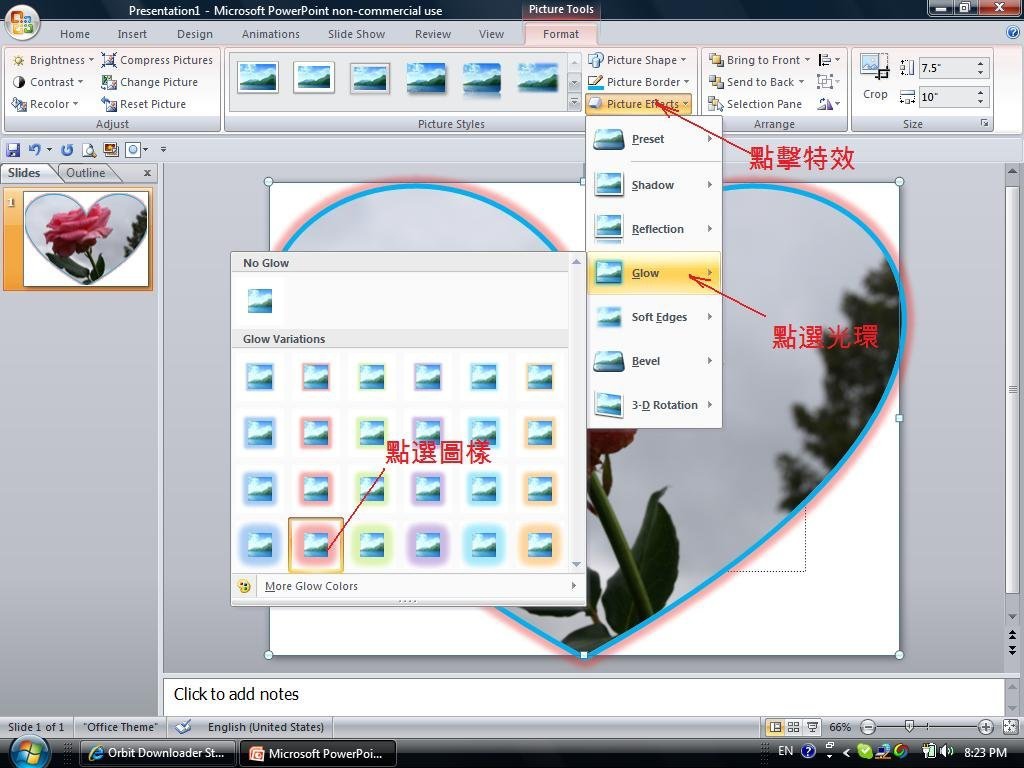Select the Crop tool

tap(874, 77)
